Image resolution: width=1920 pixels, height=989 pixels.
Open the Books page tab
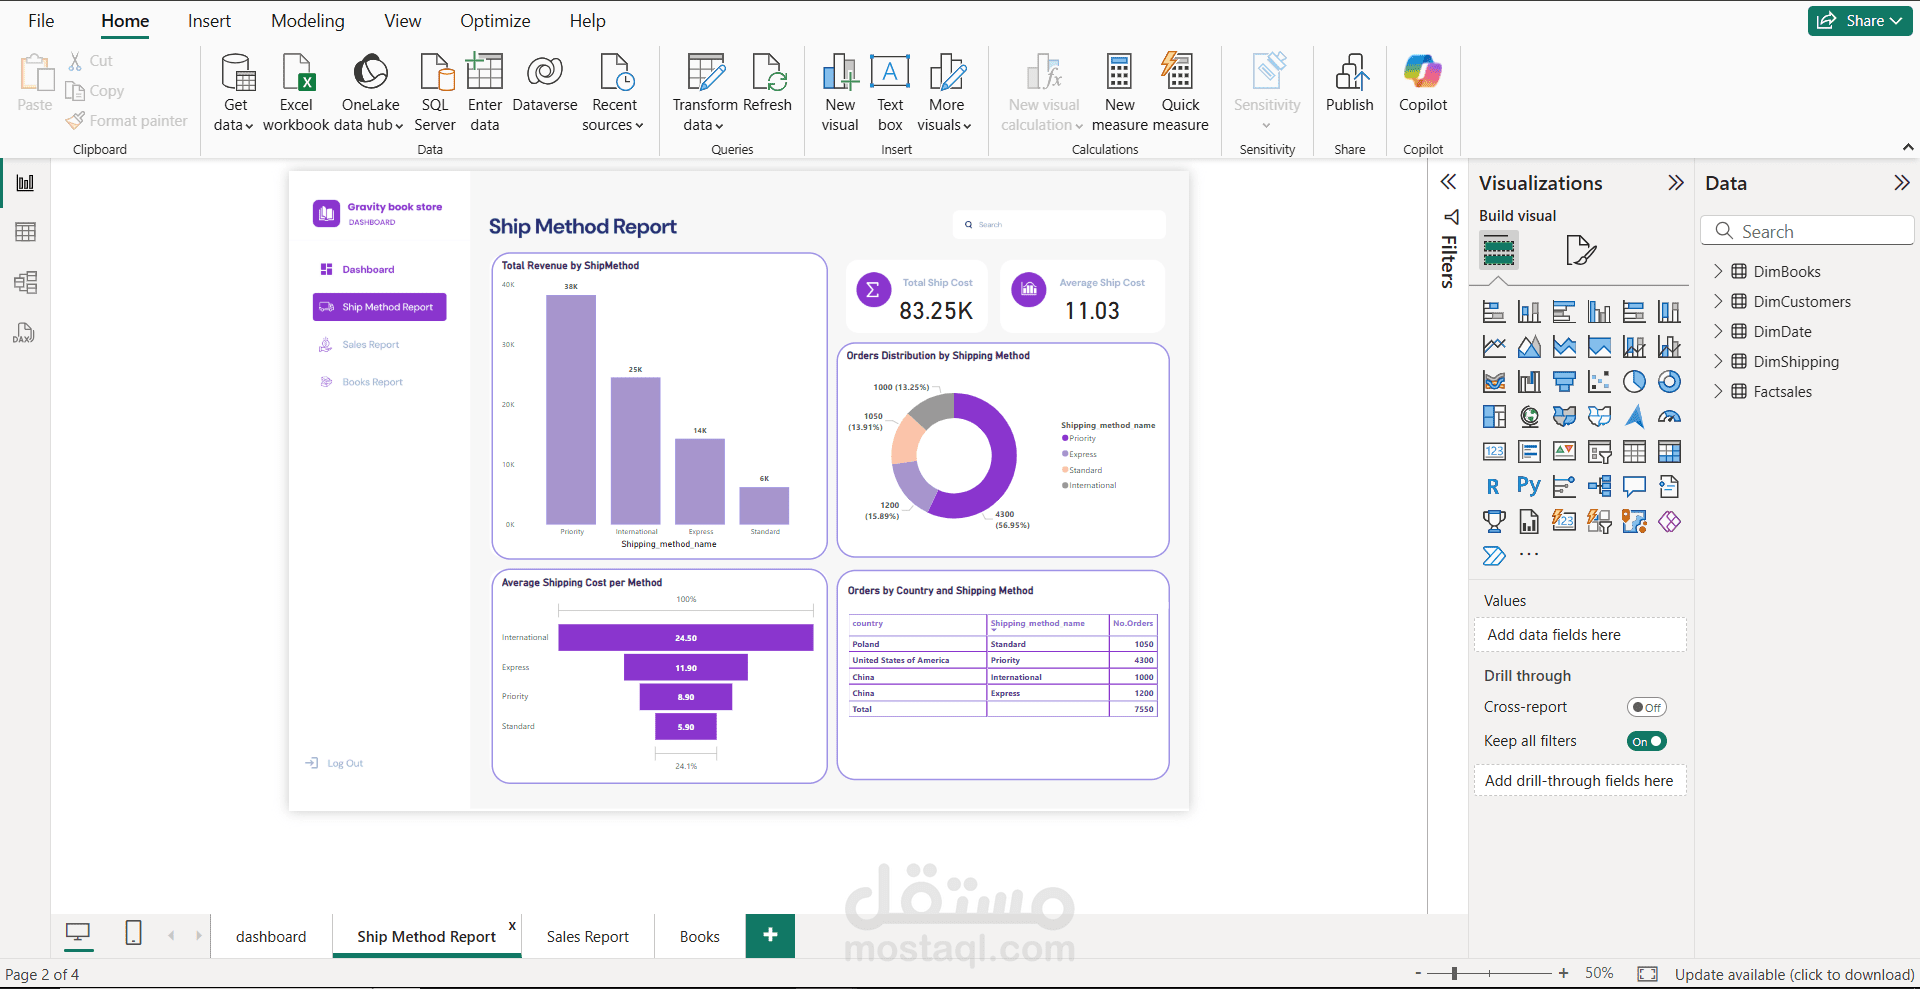(700, 937)
